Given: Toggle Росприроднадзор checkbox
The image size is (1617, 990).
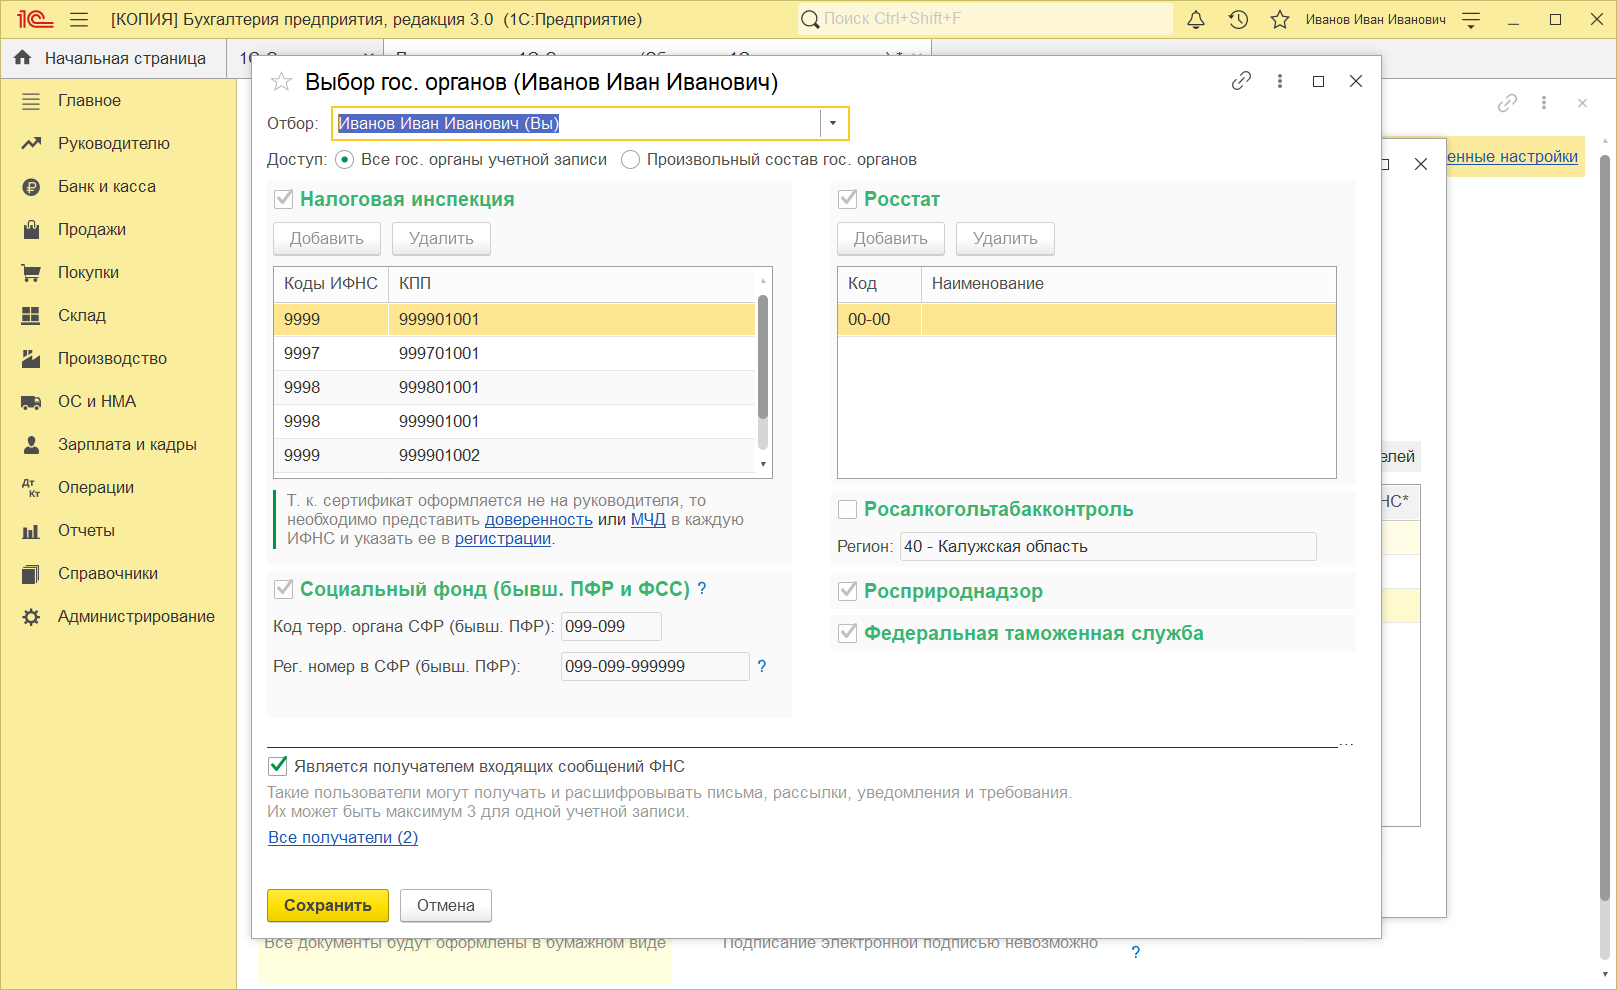Looking at the screenshot, I should pos(848,591).
